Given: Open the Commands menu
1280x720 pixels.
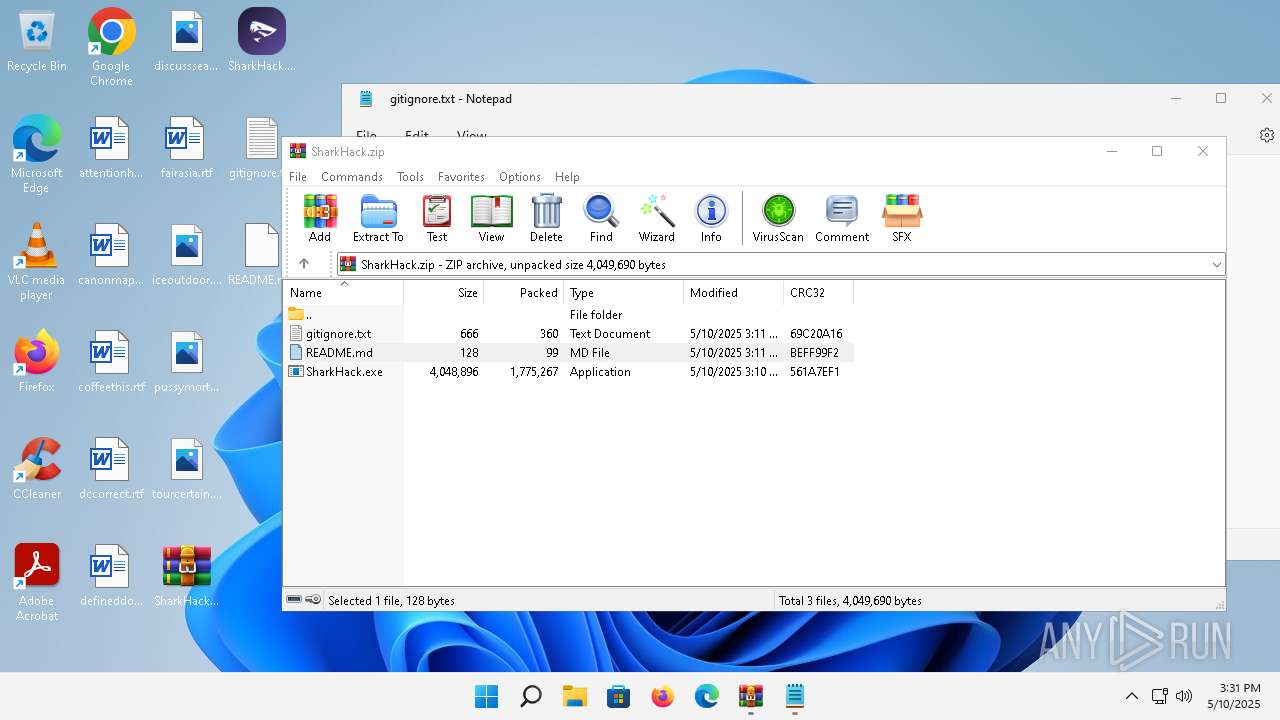Looking at the screenshot, I should pos(352,176).
